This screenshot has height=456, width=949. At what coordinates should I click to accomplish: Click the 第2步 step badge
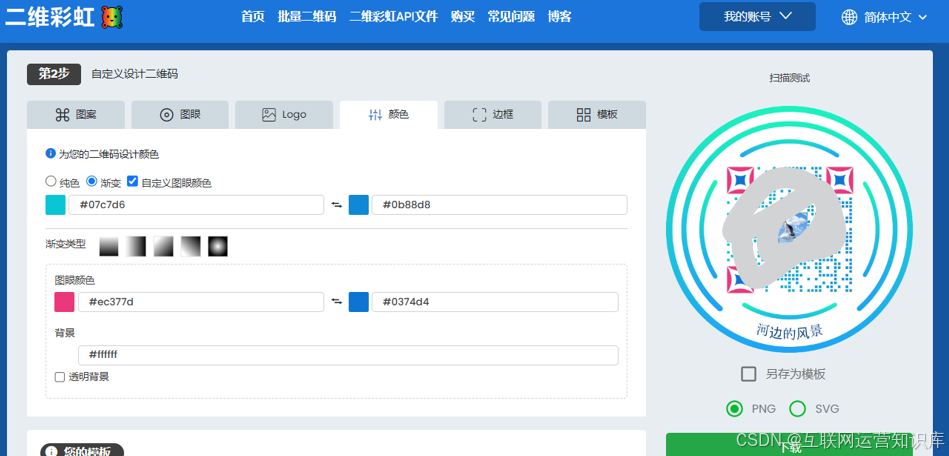(54, 74)
